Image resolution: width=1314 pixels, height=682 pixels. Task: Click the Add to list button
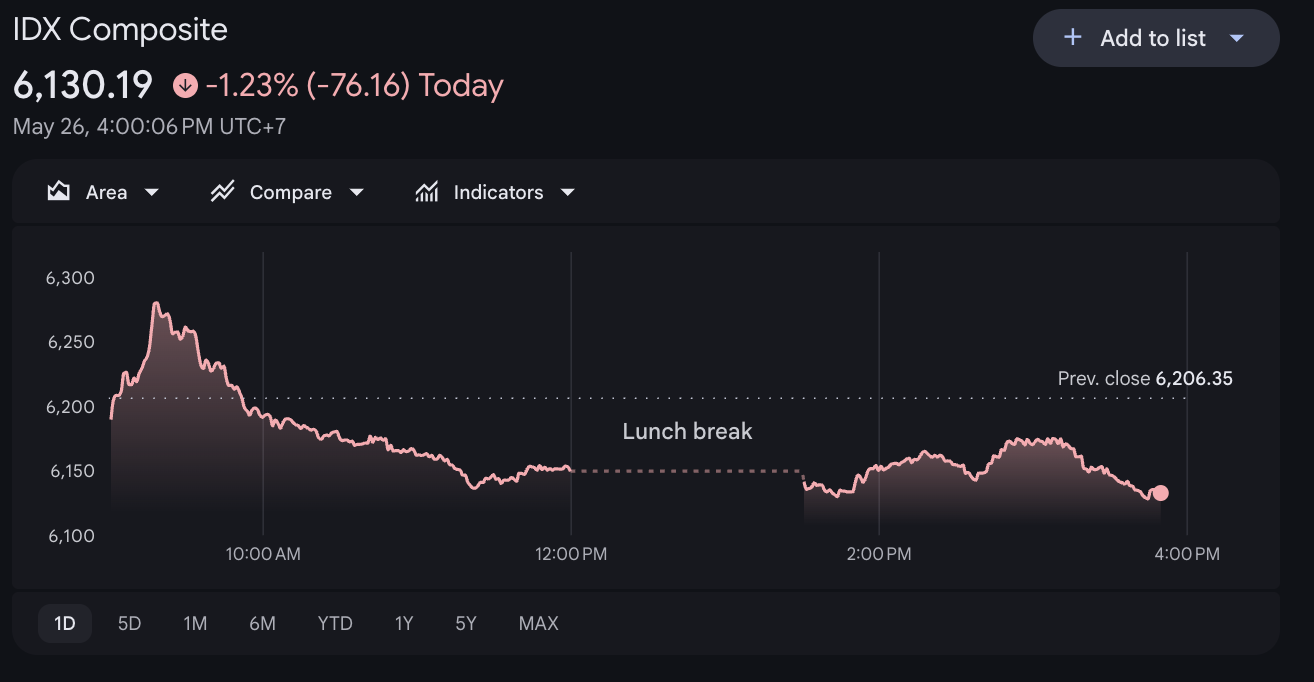click(1156, 38)
